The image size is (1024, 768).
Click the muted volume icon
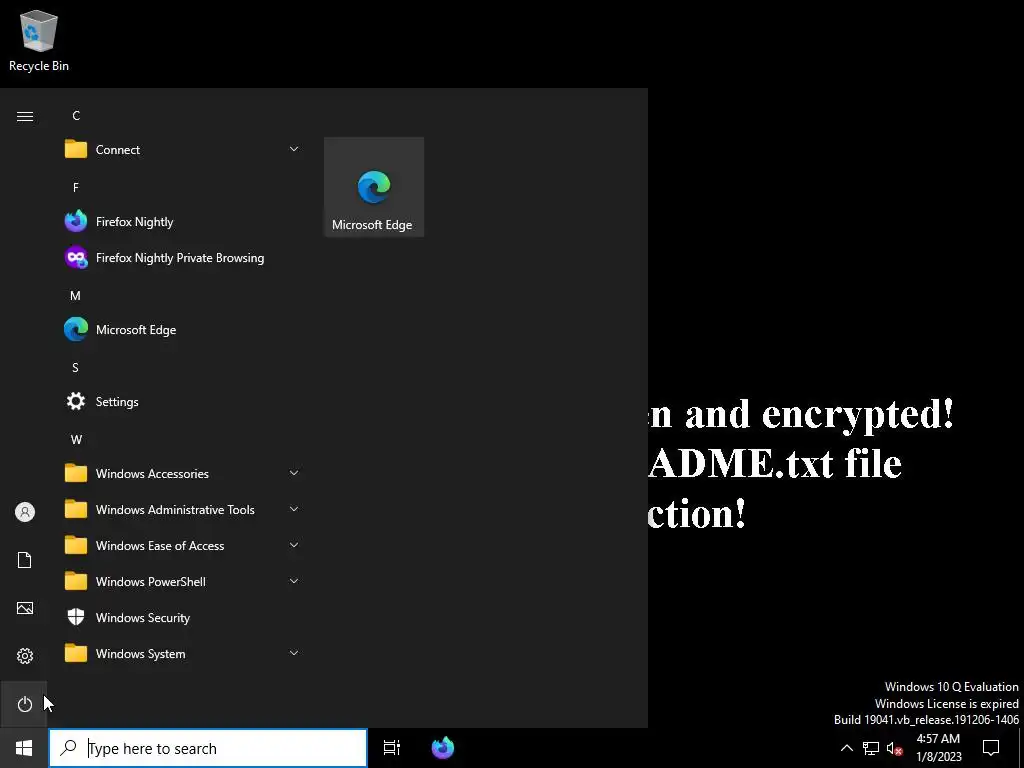coord(895,748)
